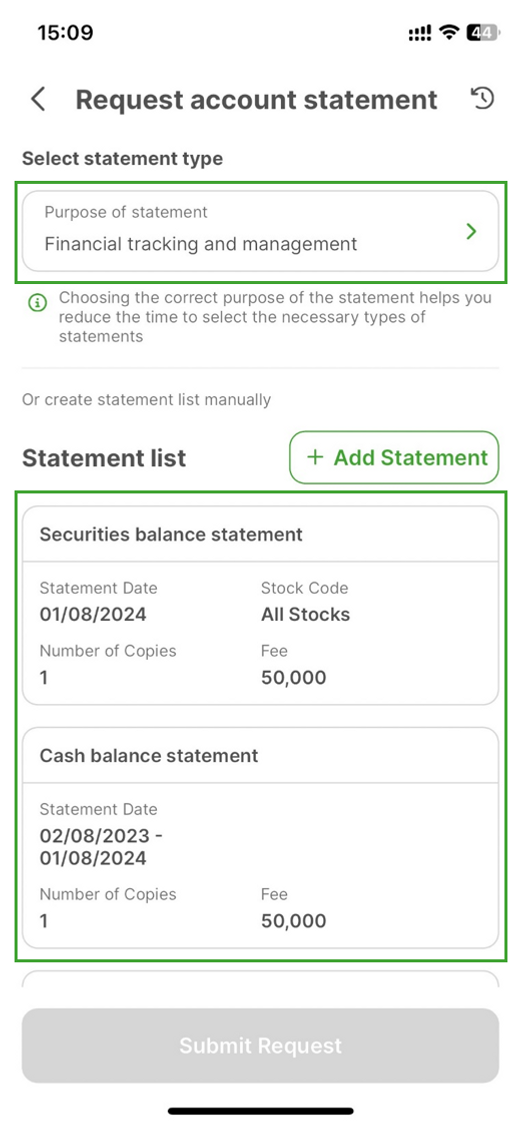The image size is (520, 1125).
Task: Open the request history clock icon
Action: 483,98
